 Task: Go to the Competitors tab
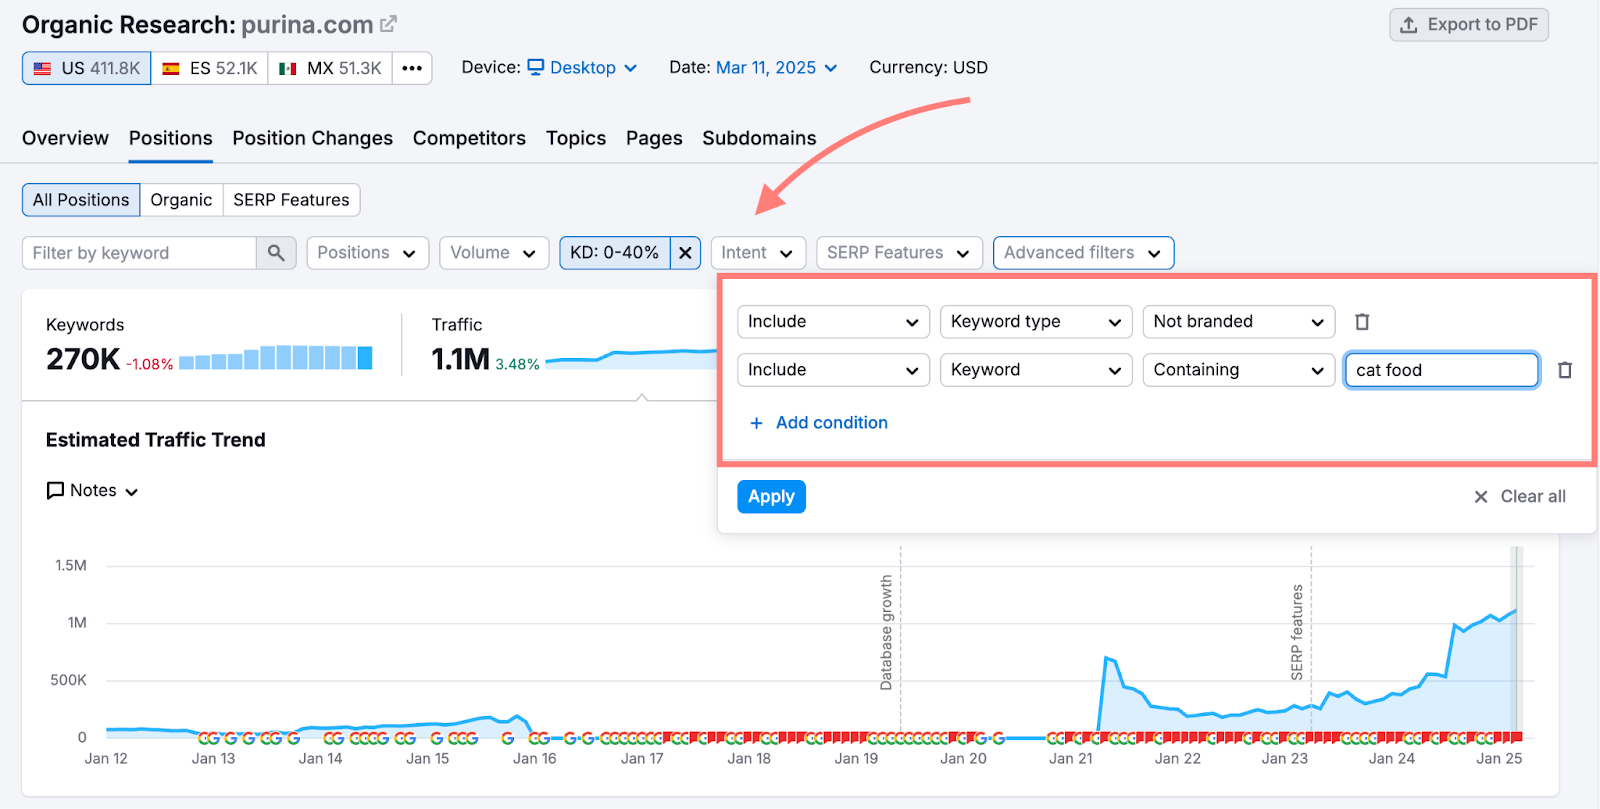pyautogui.click(x=469, y=138)
